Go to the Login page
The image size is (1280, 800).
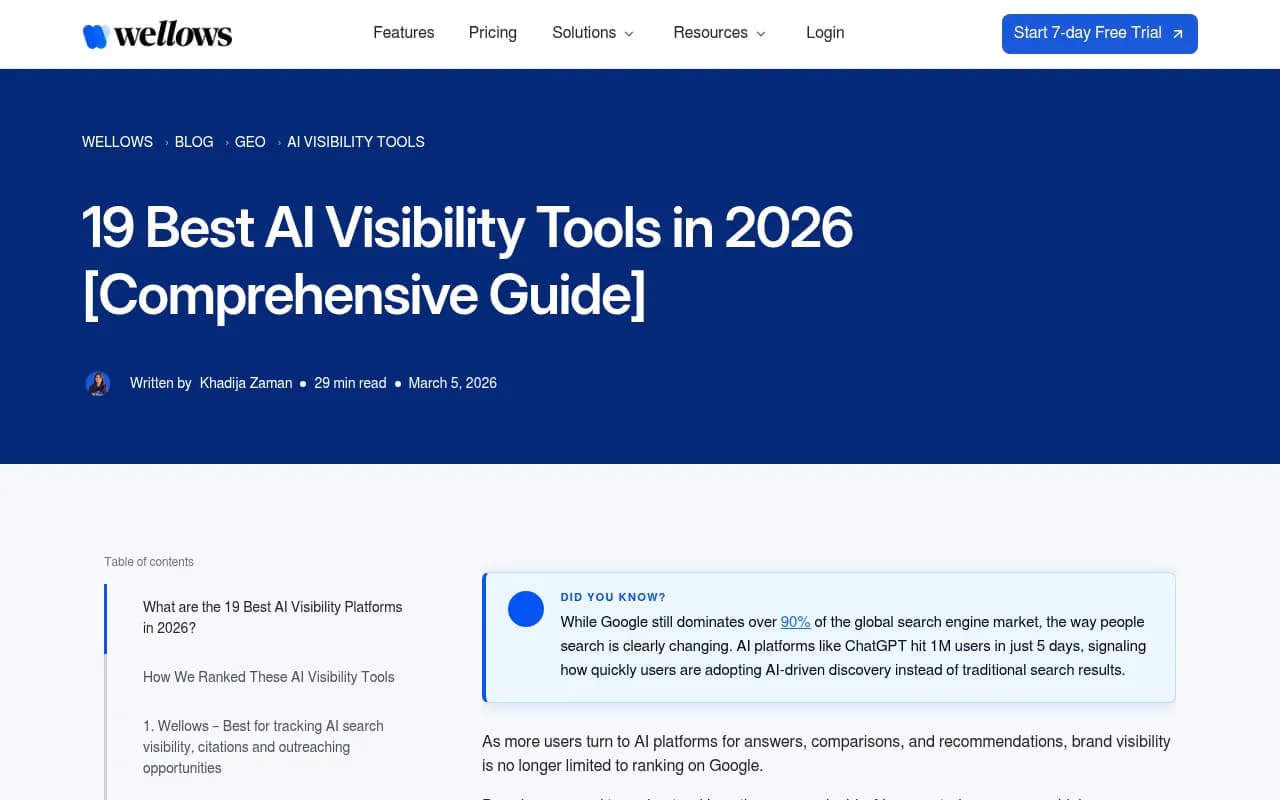[825, 33]
